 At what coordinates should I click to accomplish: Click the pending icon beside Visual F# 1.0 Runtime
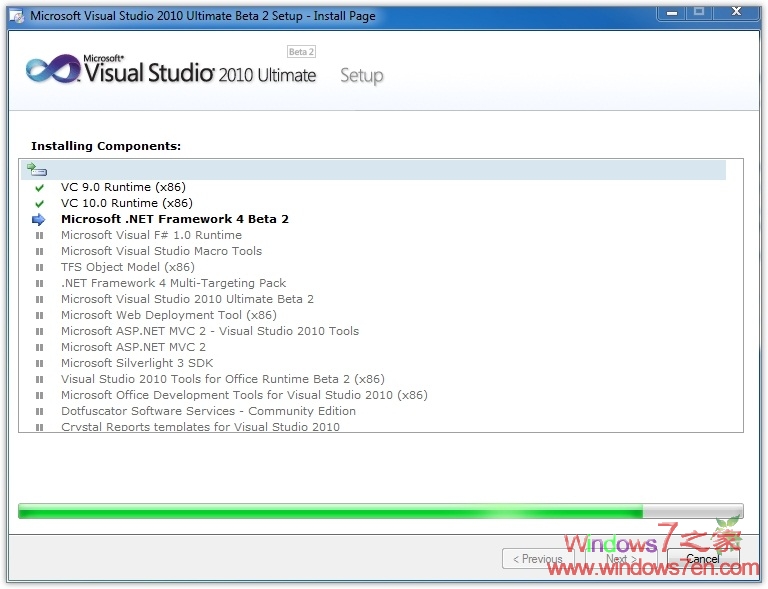[x=40, y=236]
